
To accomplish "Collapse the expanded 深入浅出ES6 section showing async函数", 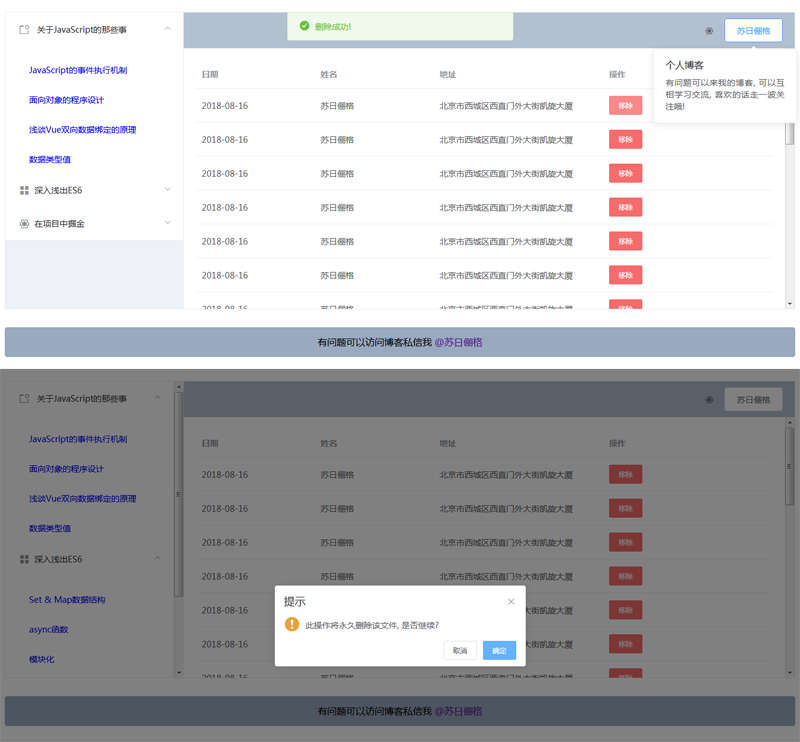I will click(x=157, y=558).
